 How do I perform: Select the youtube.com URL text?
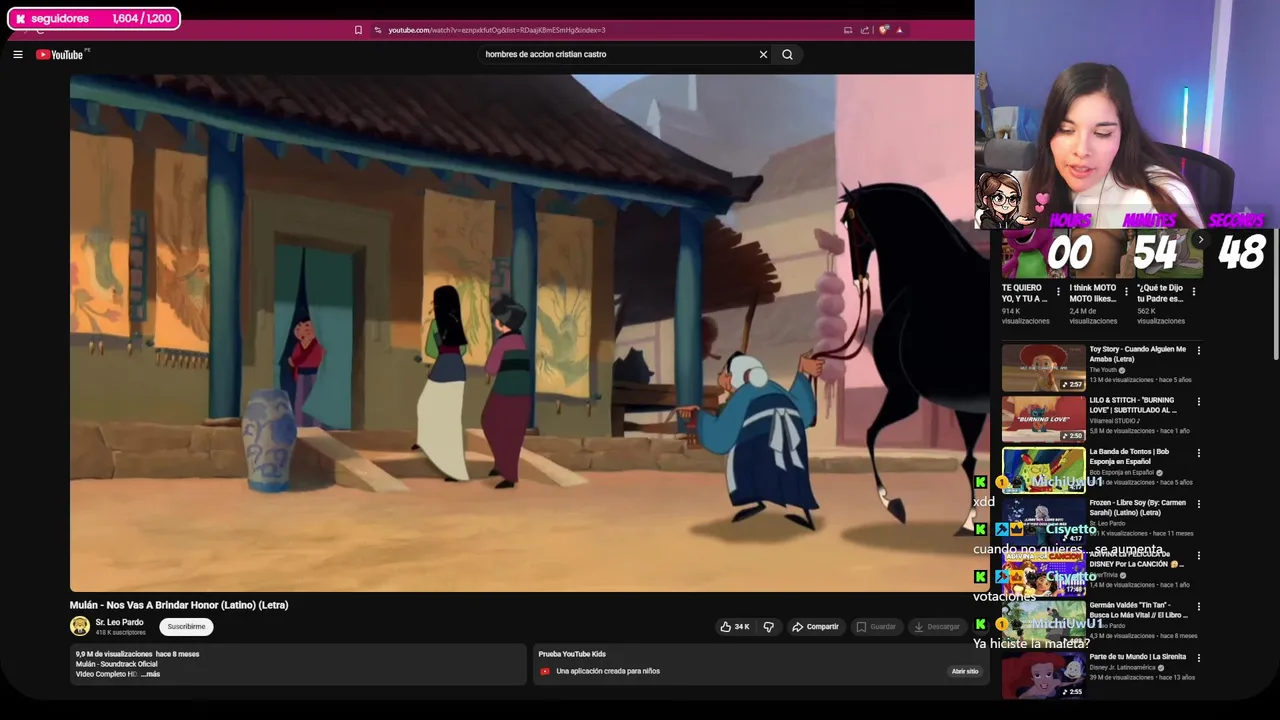[x=496, y=30]
